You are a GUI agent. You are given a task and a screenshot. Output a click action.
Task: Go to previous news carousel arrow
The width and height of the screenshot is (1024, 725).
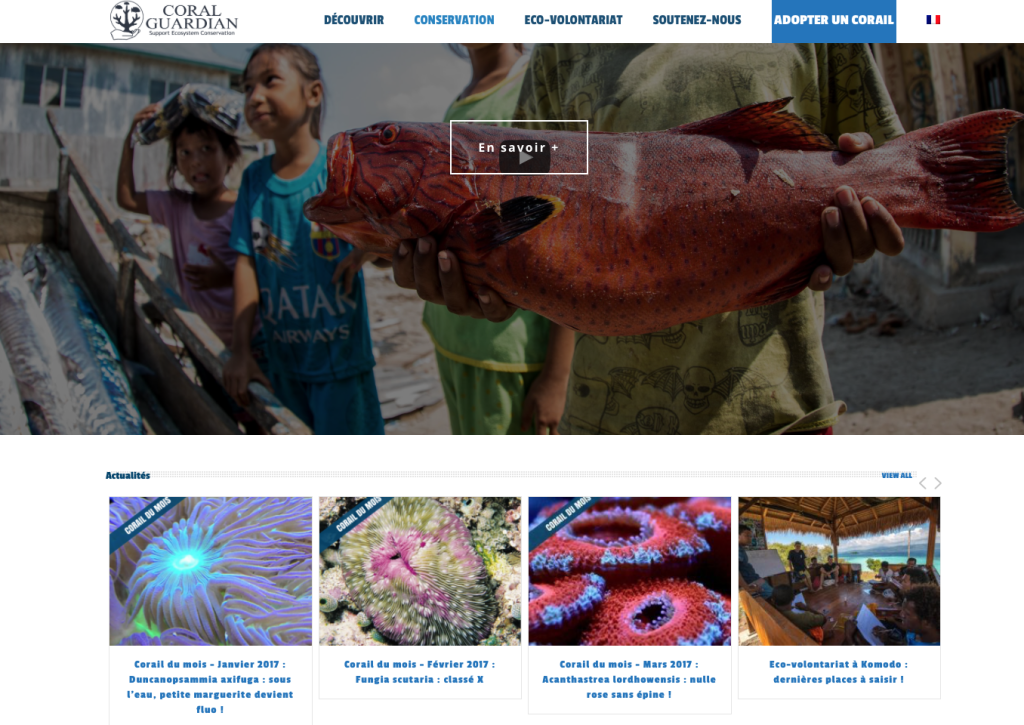923,483
